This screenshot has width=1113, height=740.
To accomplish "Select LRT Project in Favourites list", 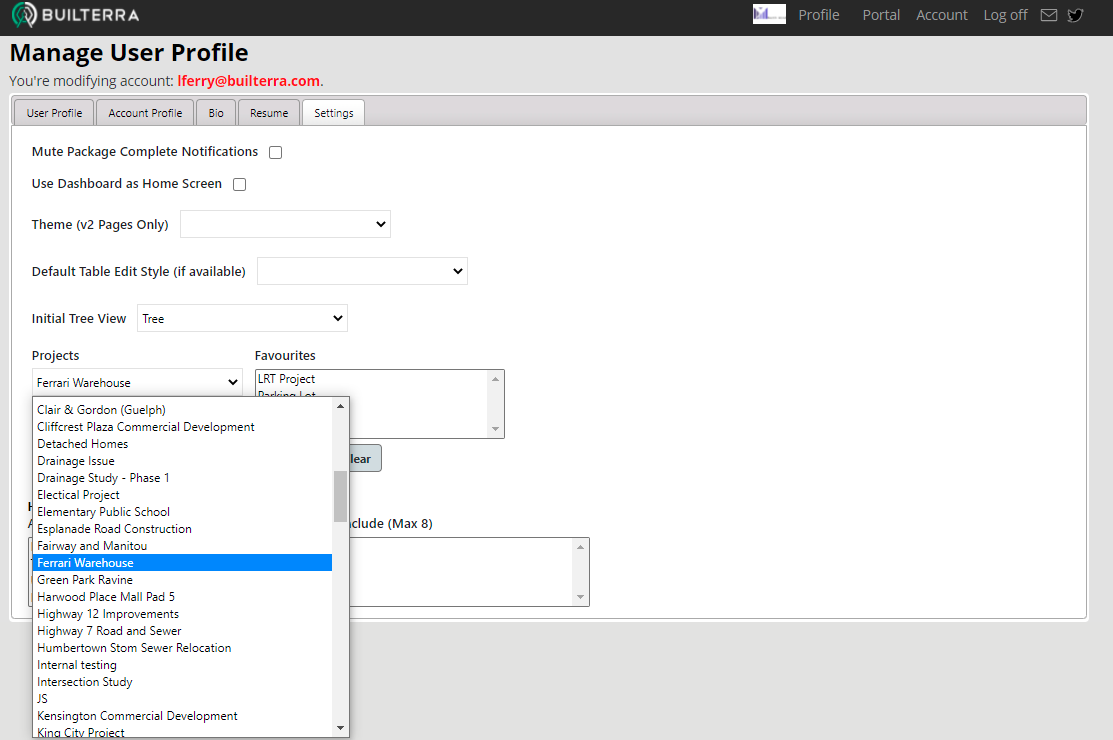I will (371, 379).
